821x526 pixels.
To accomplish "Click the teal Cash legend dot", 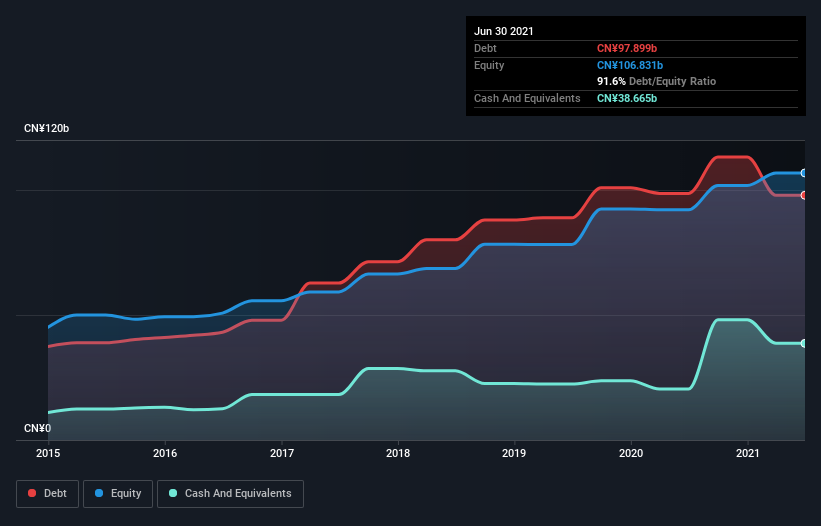I will pyautogui.click(x=173, y=493).
